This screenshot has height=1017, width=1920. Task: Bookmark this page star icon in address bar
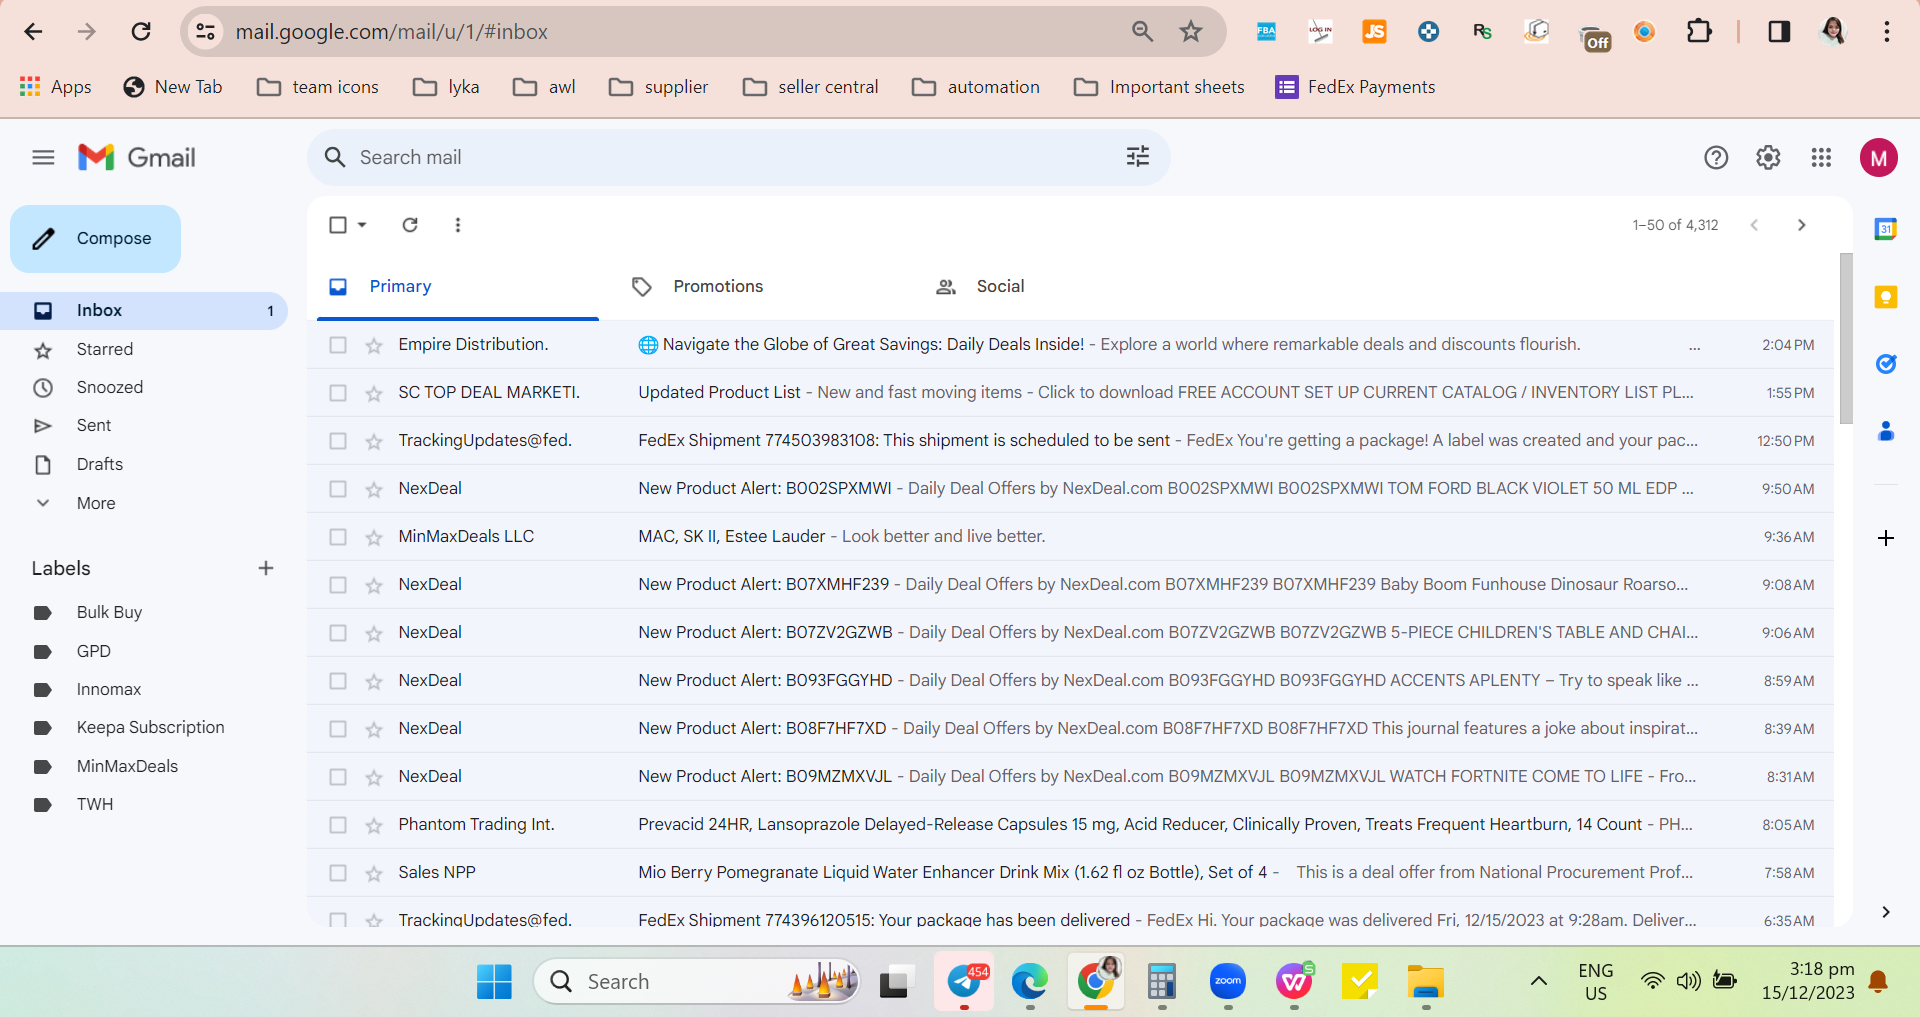tap(1191, 32)
